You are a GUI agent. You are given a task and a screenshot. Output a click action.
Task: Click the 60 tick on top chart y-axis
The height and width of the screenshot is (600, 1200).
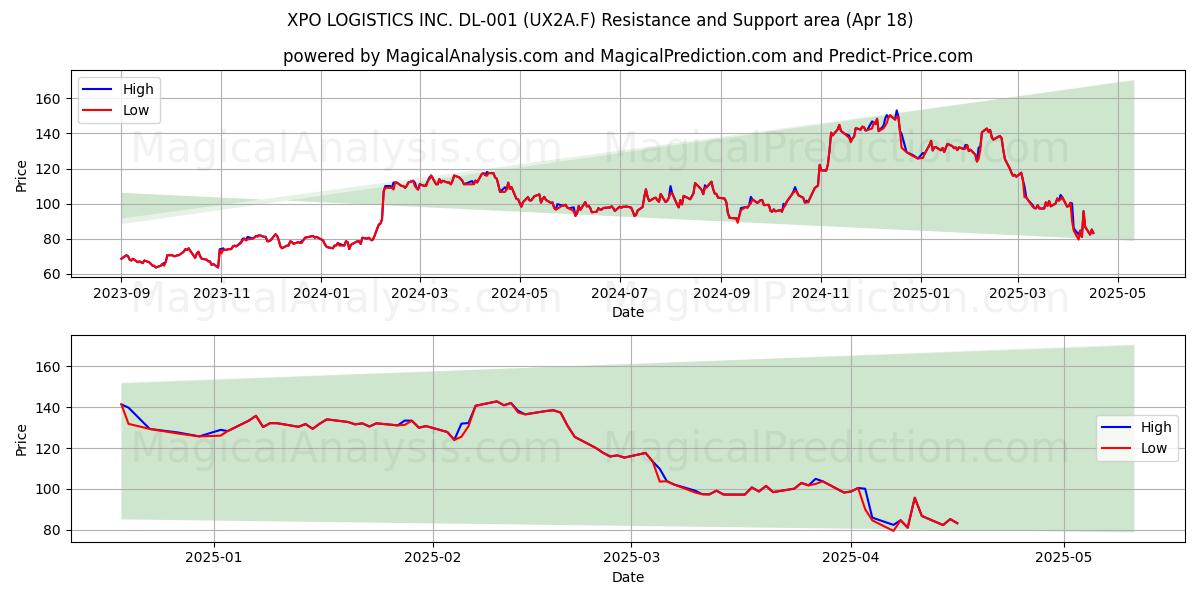[54, 274]
